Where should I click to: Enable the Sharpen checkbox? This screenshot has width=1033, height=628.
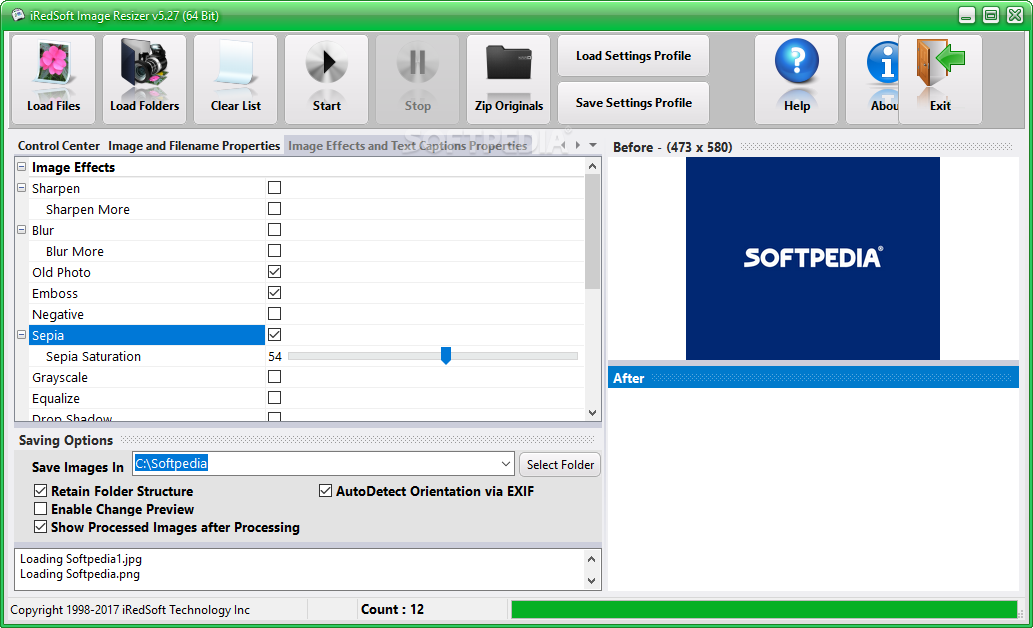pyautogui.click(x=275, y=188)
